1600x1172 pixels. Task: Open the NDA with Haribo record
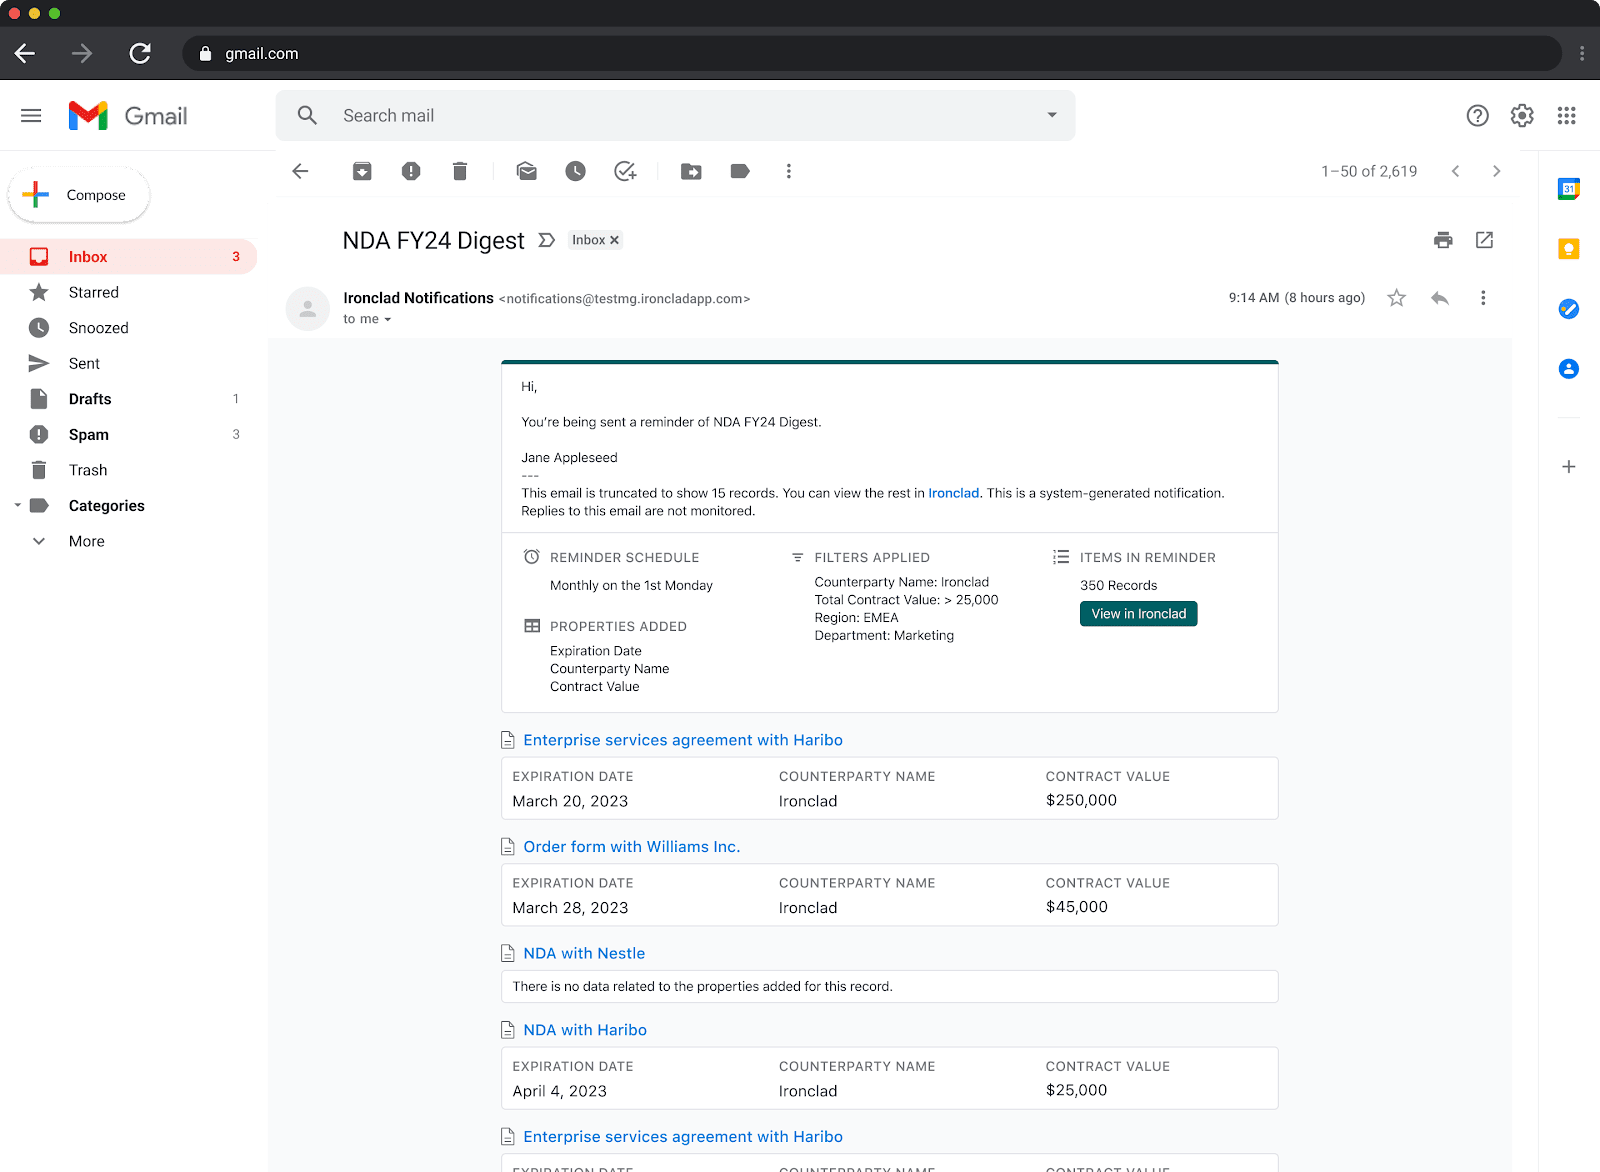pos(585,1030)
